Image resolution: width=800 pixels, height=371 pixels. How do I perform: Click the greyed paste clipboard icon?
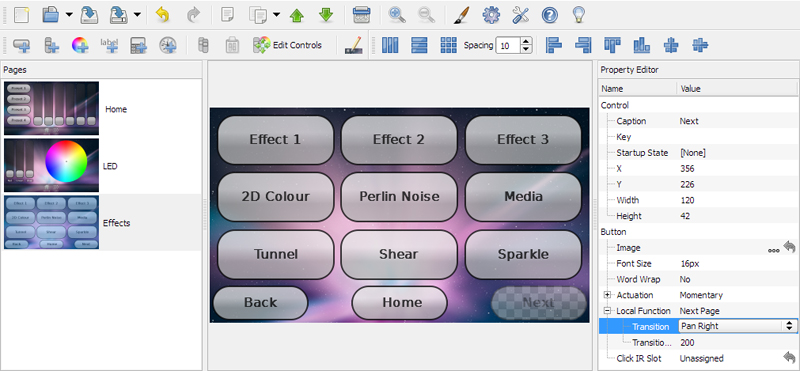click(232, 45)
